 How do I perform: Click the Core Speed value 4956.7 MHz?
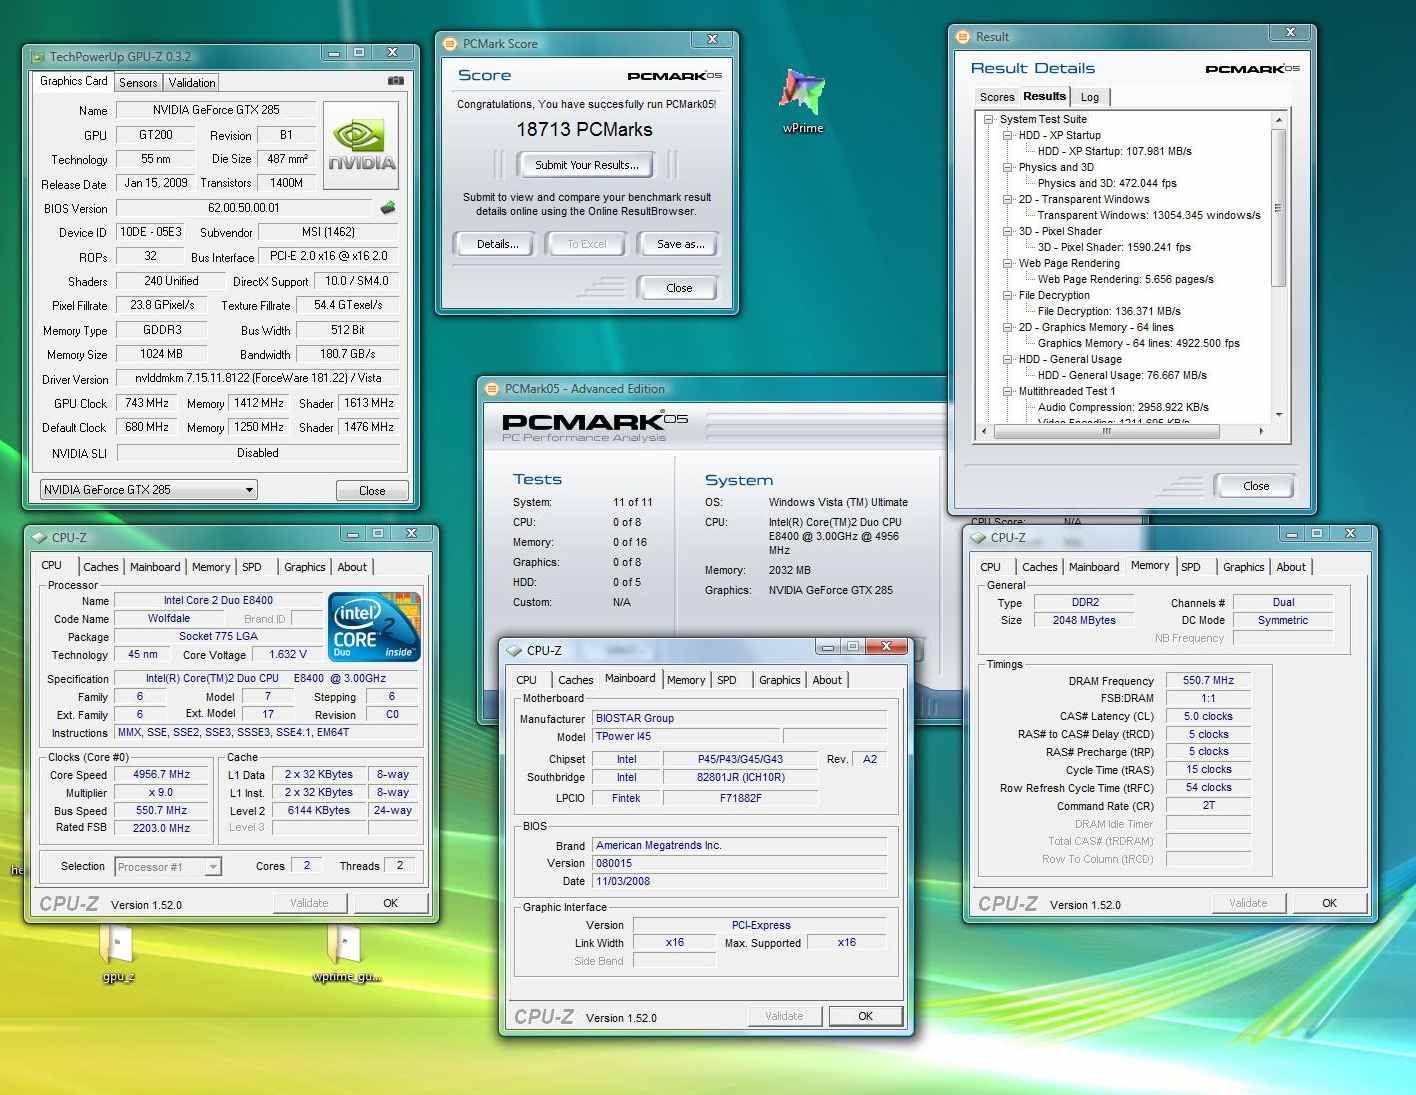pos(161,775)
